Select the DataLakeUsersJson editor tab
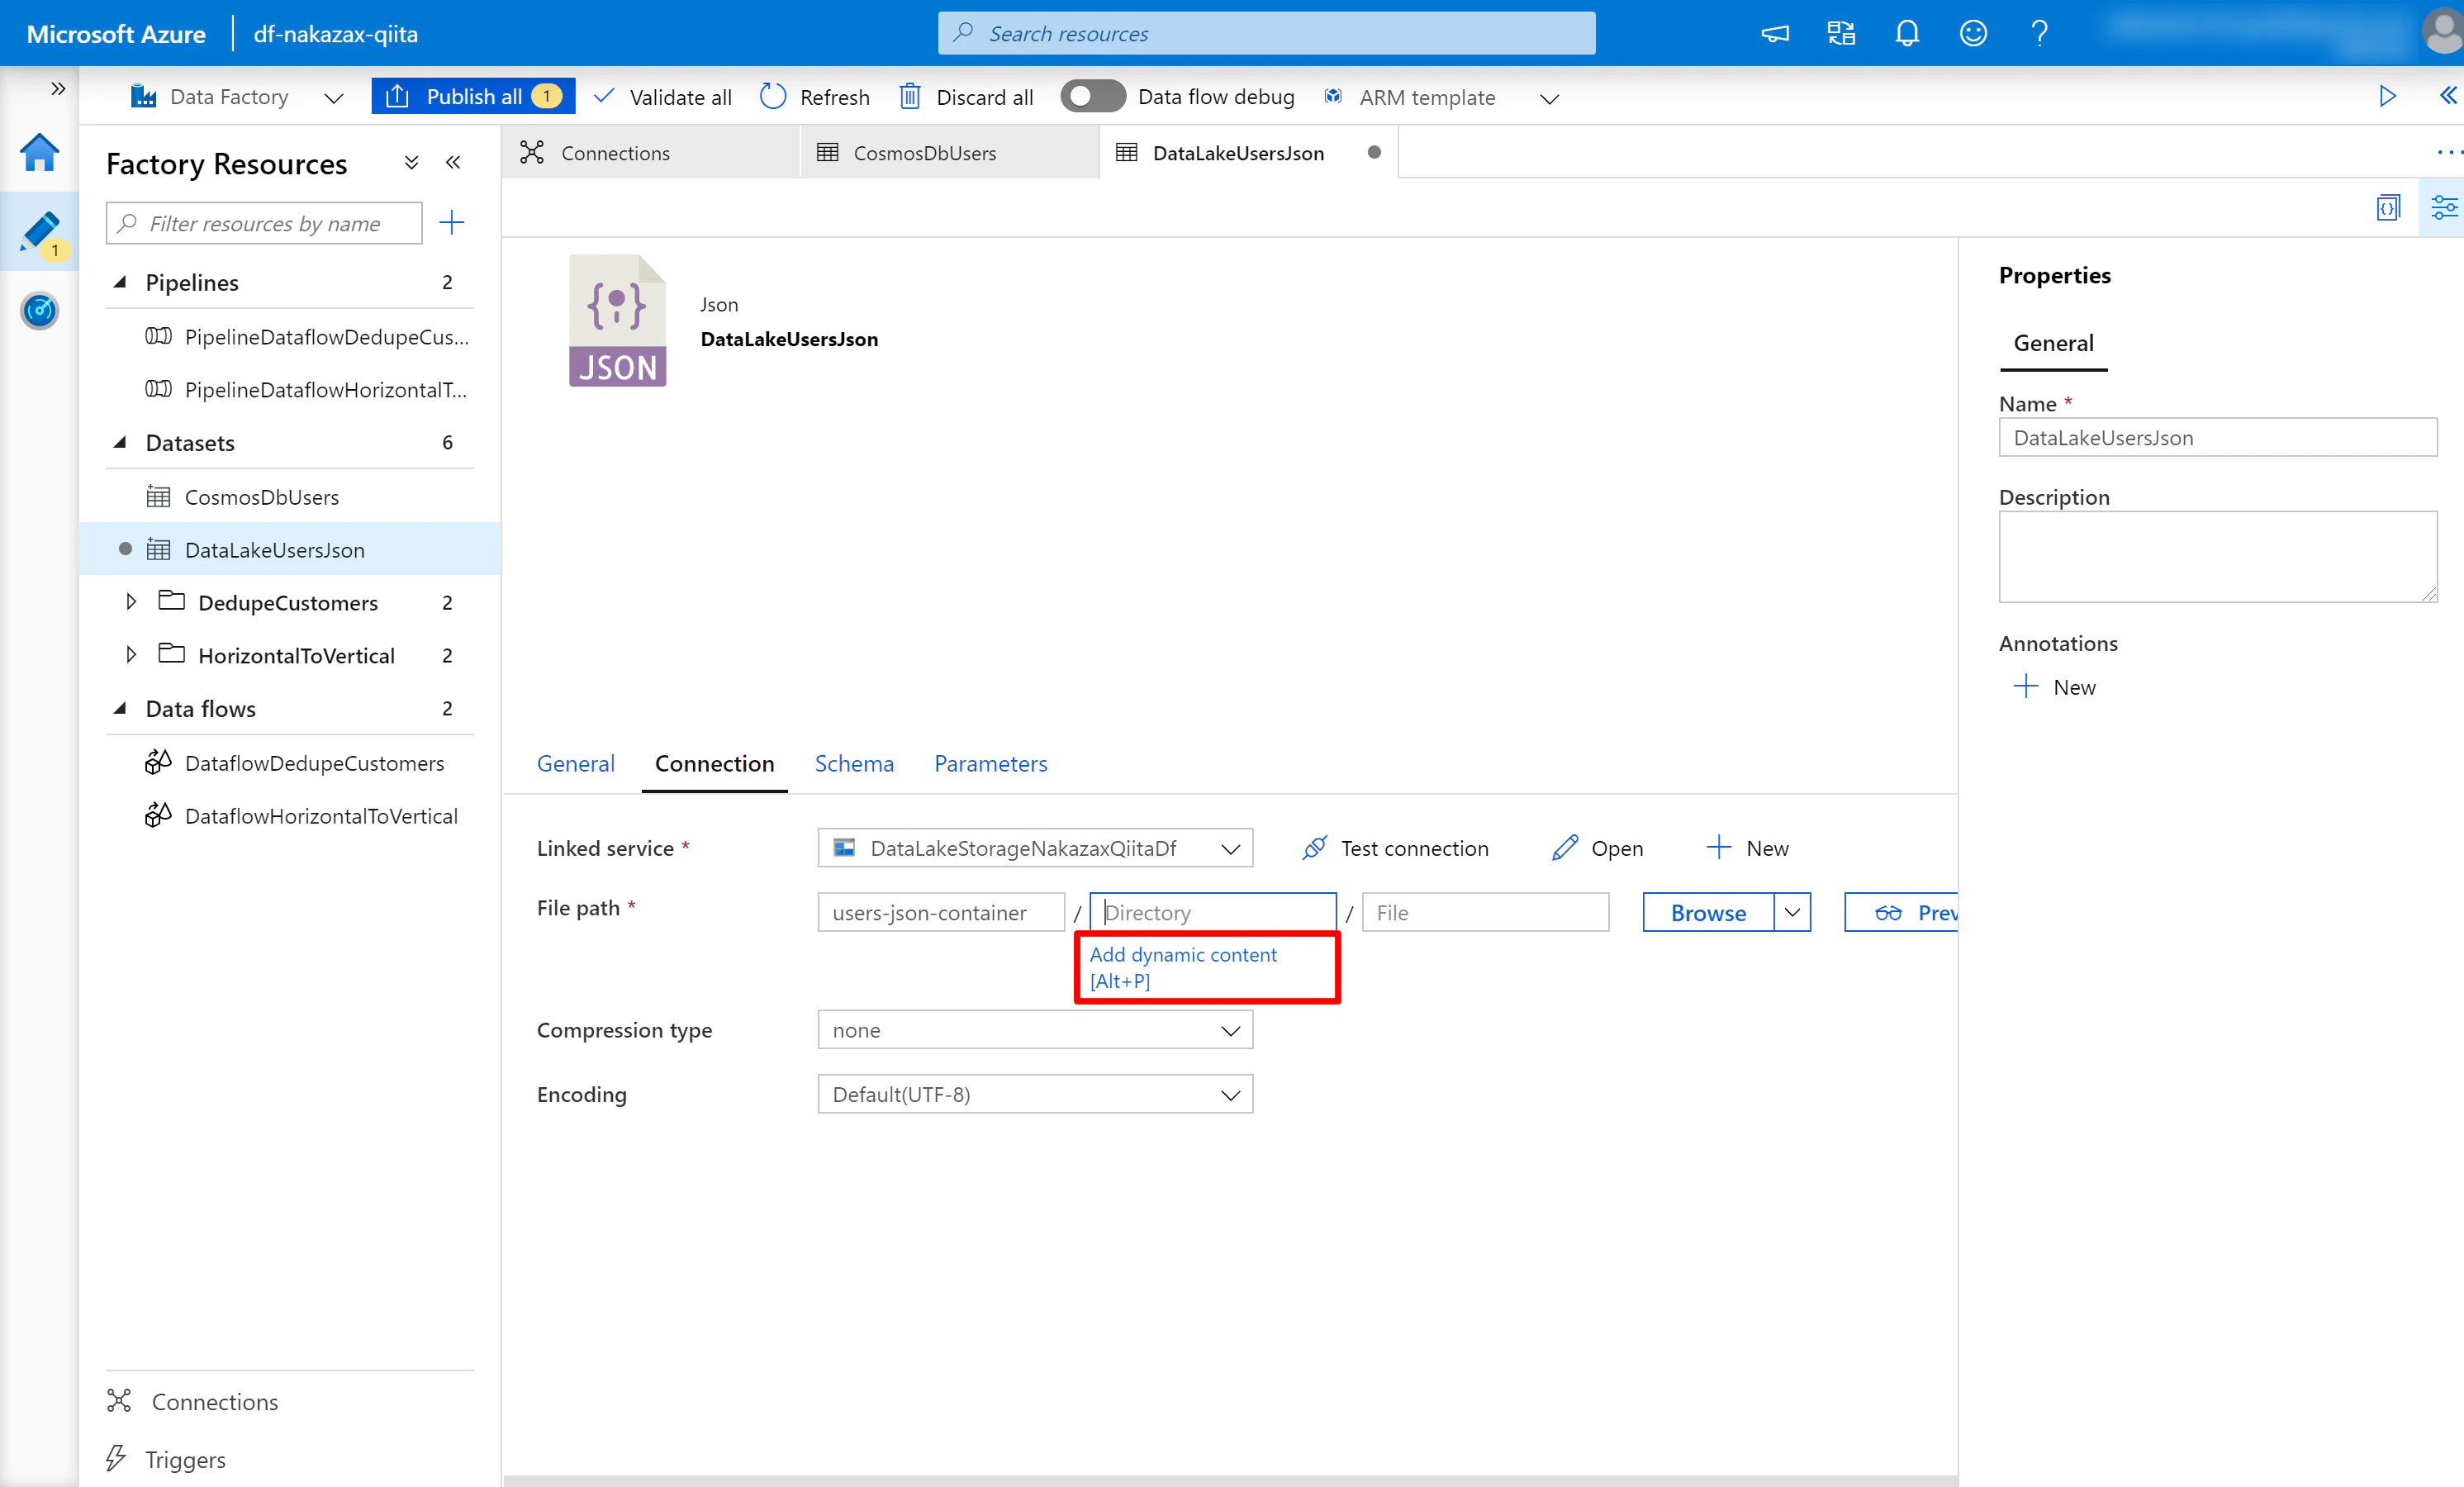The width and height of the screenshot is (2464, 1487). (1249, 153)
